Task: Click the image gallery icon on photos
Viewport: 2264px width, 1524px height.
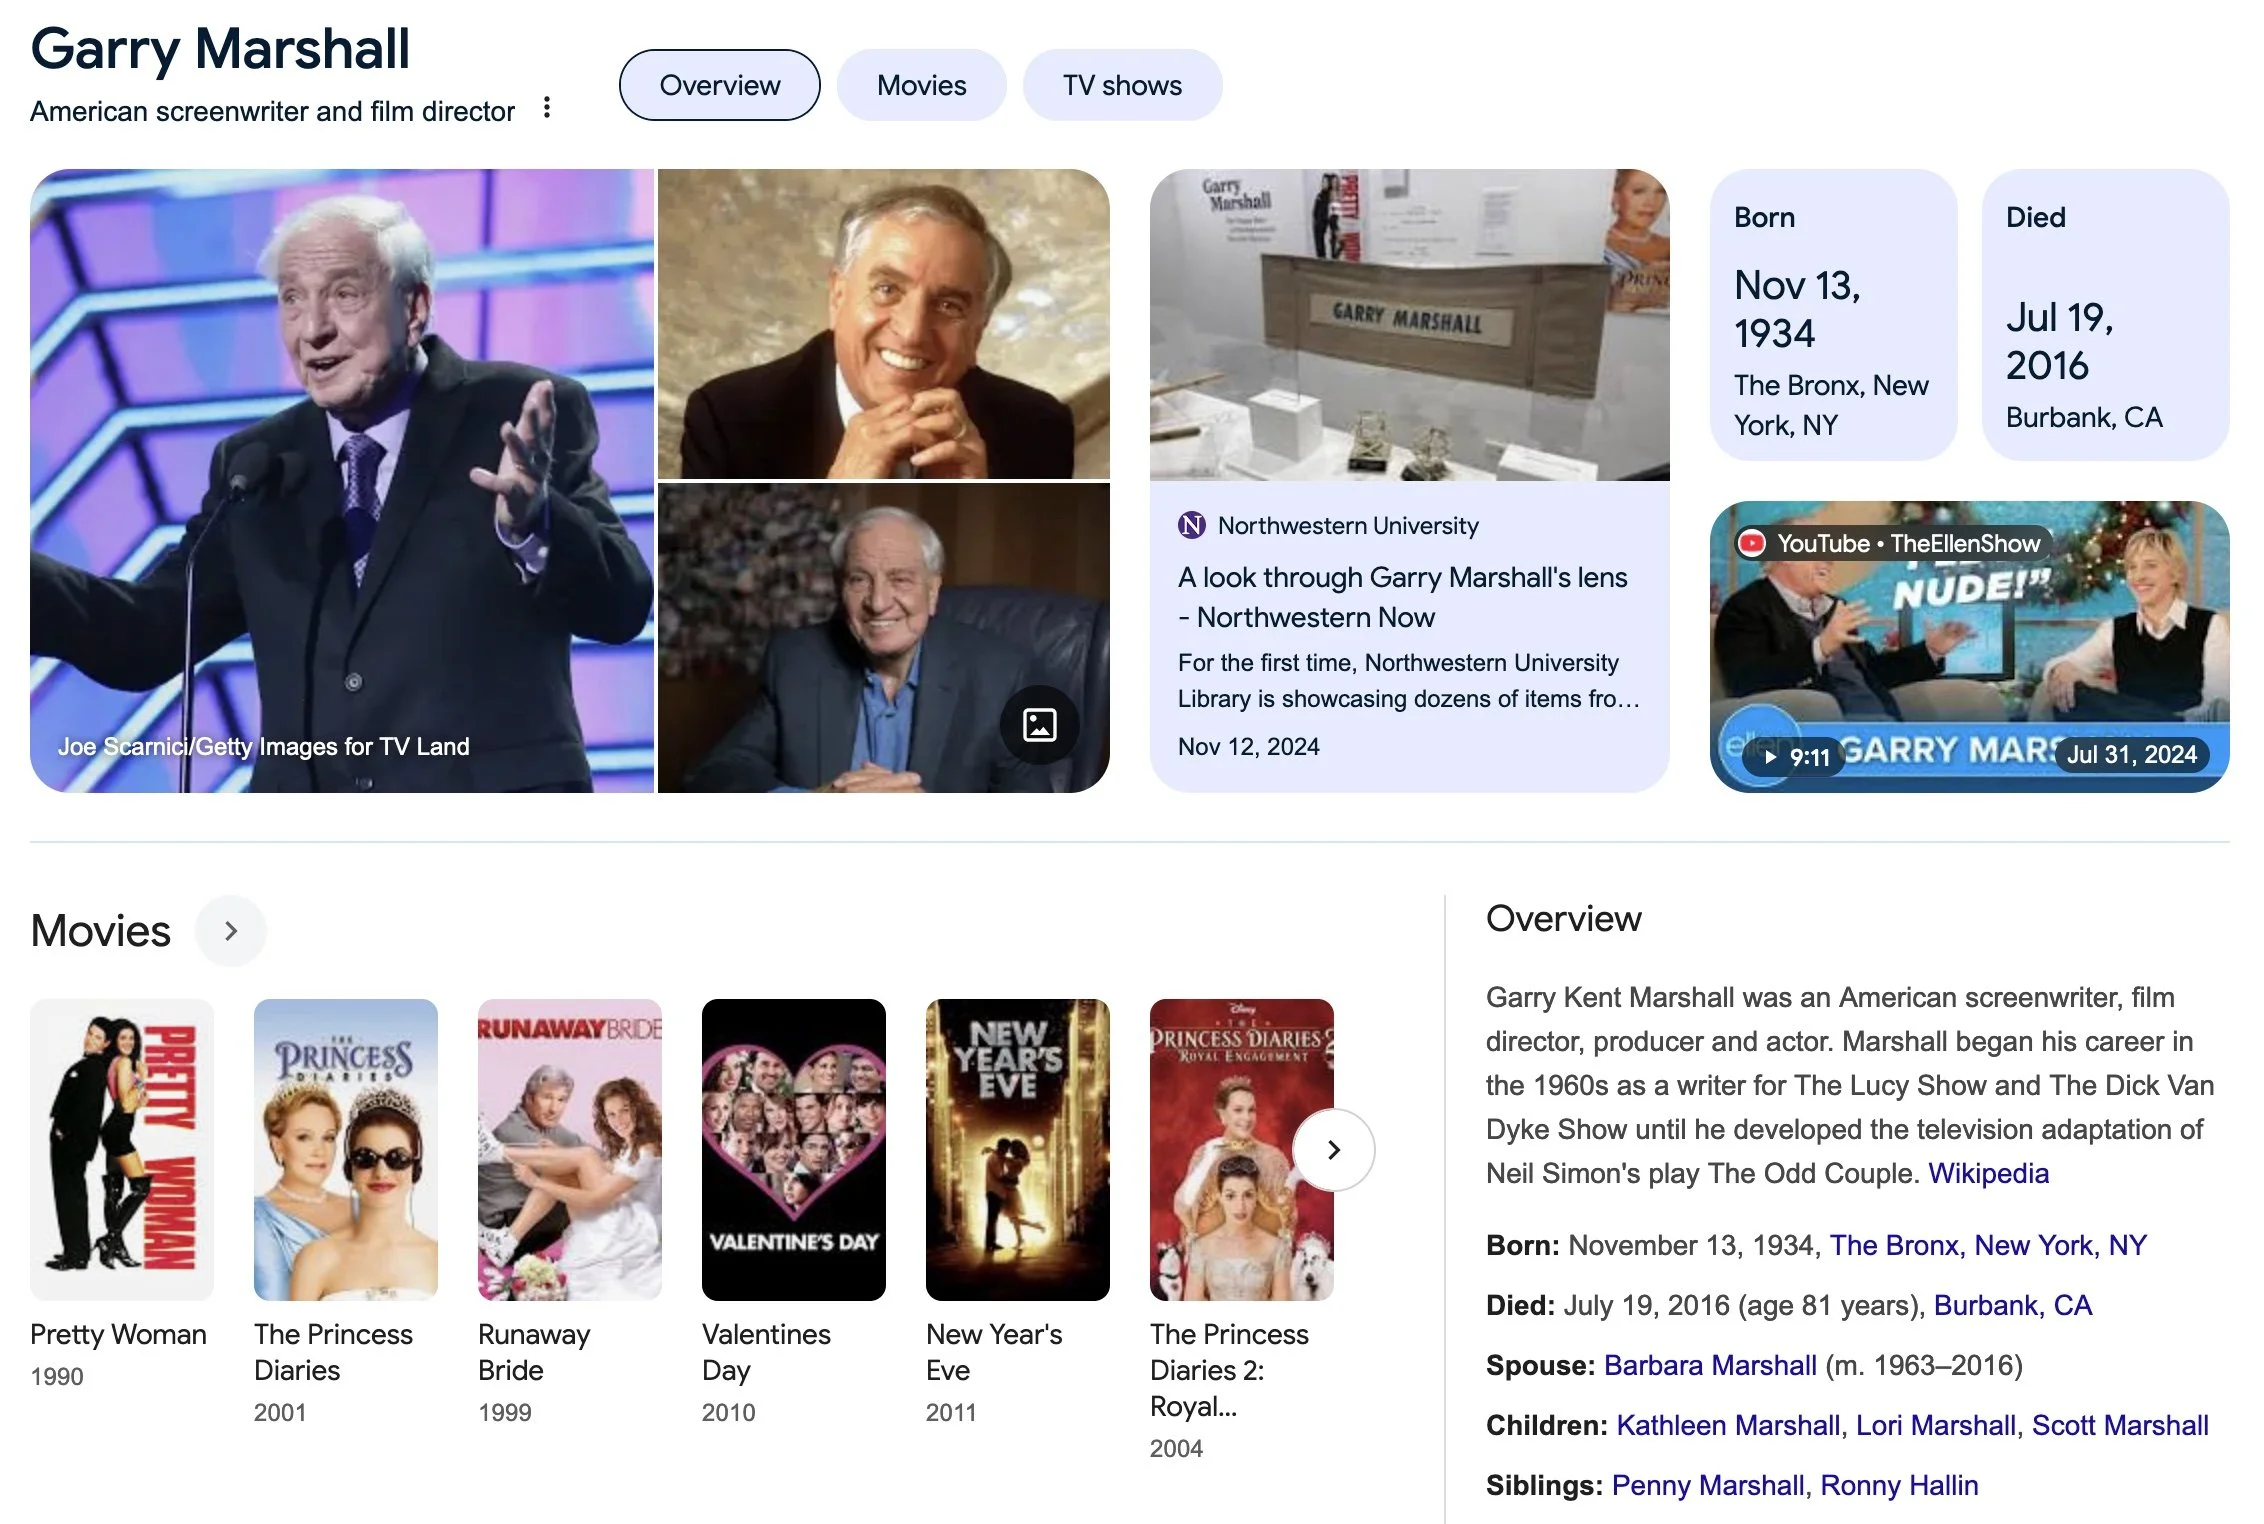Action: point(1039,725)
